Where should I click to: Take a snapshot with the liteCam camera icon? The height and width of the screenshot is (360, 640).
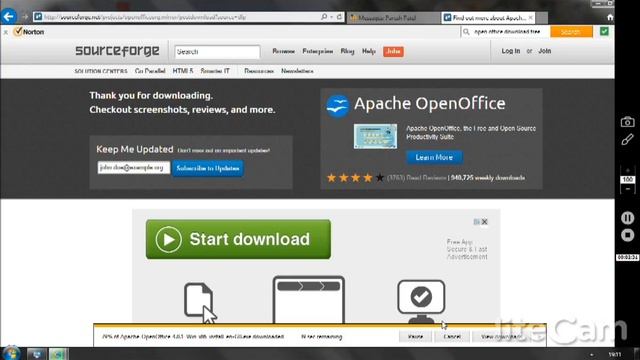[x=627, y=122]
